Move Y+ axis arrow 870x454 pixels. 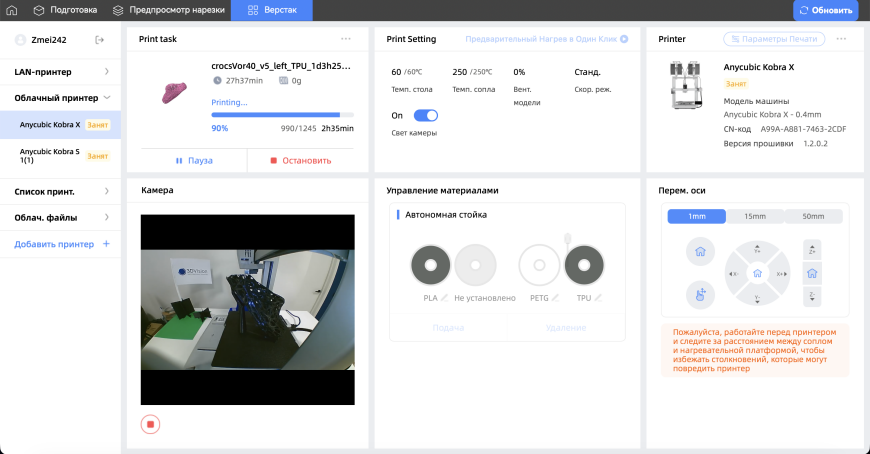tap(757, 249)
